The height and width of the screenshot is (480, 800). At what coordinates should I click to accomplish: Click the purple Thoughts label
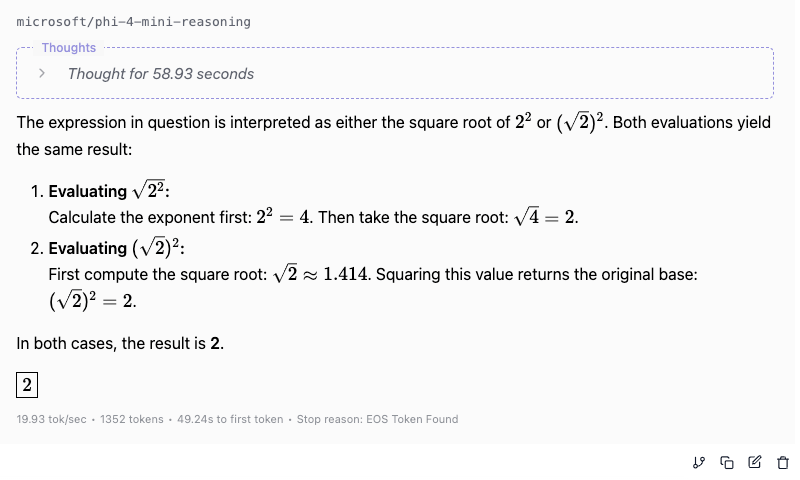[68, 48]
